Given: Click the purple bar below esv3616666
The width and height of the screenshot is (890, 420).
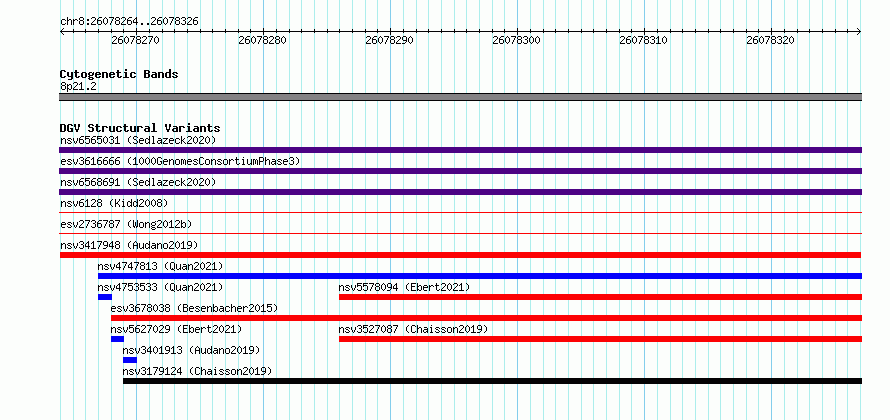Looking at the screenshot, I should [x=460, y=171].
